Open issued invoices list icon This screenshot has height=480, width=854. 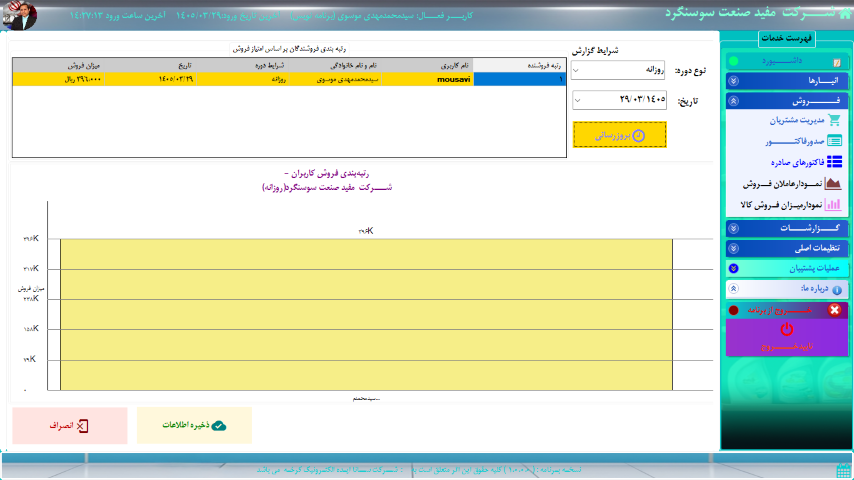coord(834,162)
